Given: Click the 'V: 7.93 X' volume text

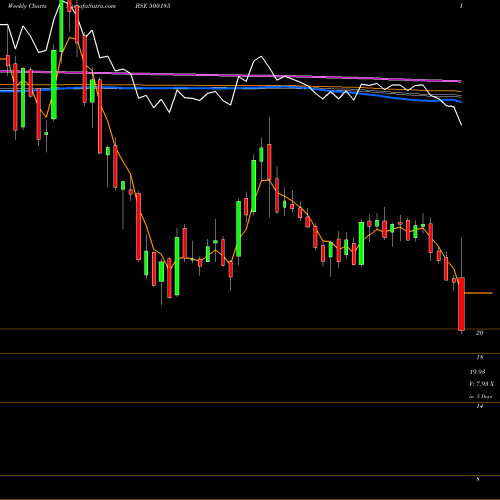Looking at the screenshot, I should pos(481,384).
